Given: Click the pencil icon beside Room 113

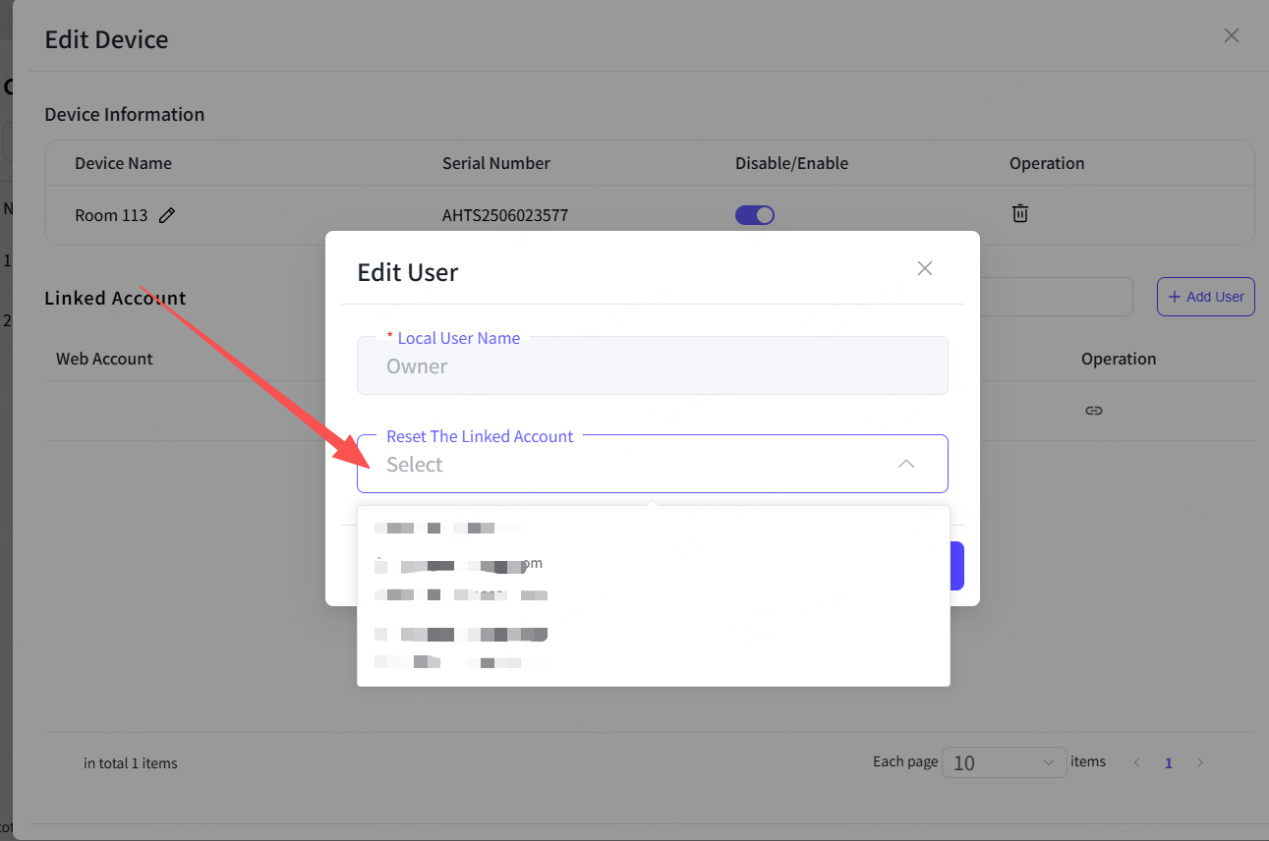Looking at the screenshot, I should click(x=167, y=215).
